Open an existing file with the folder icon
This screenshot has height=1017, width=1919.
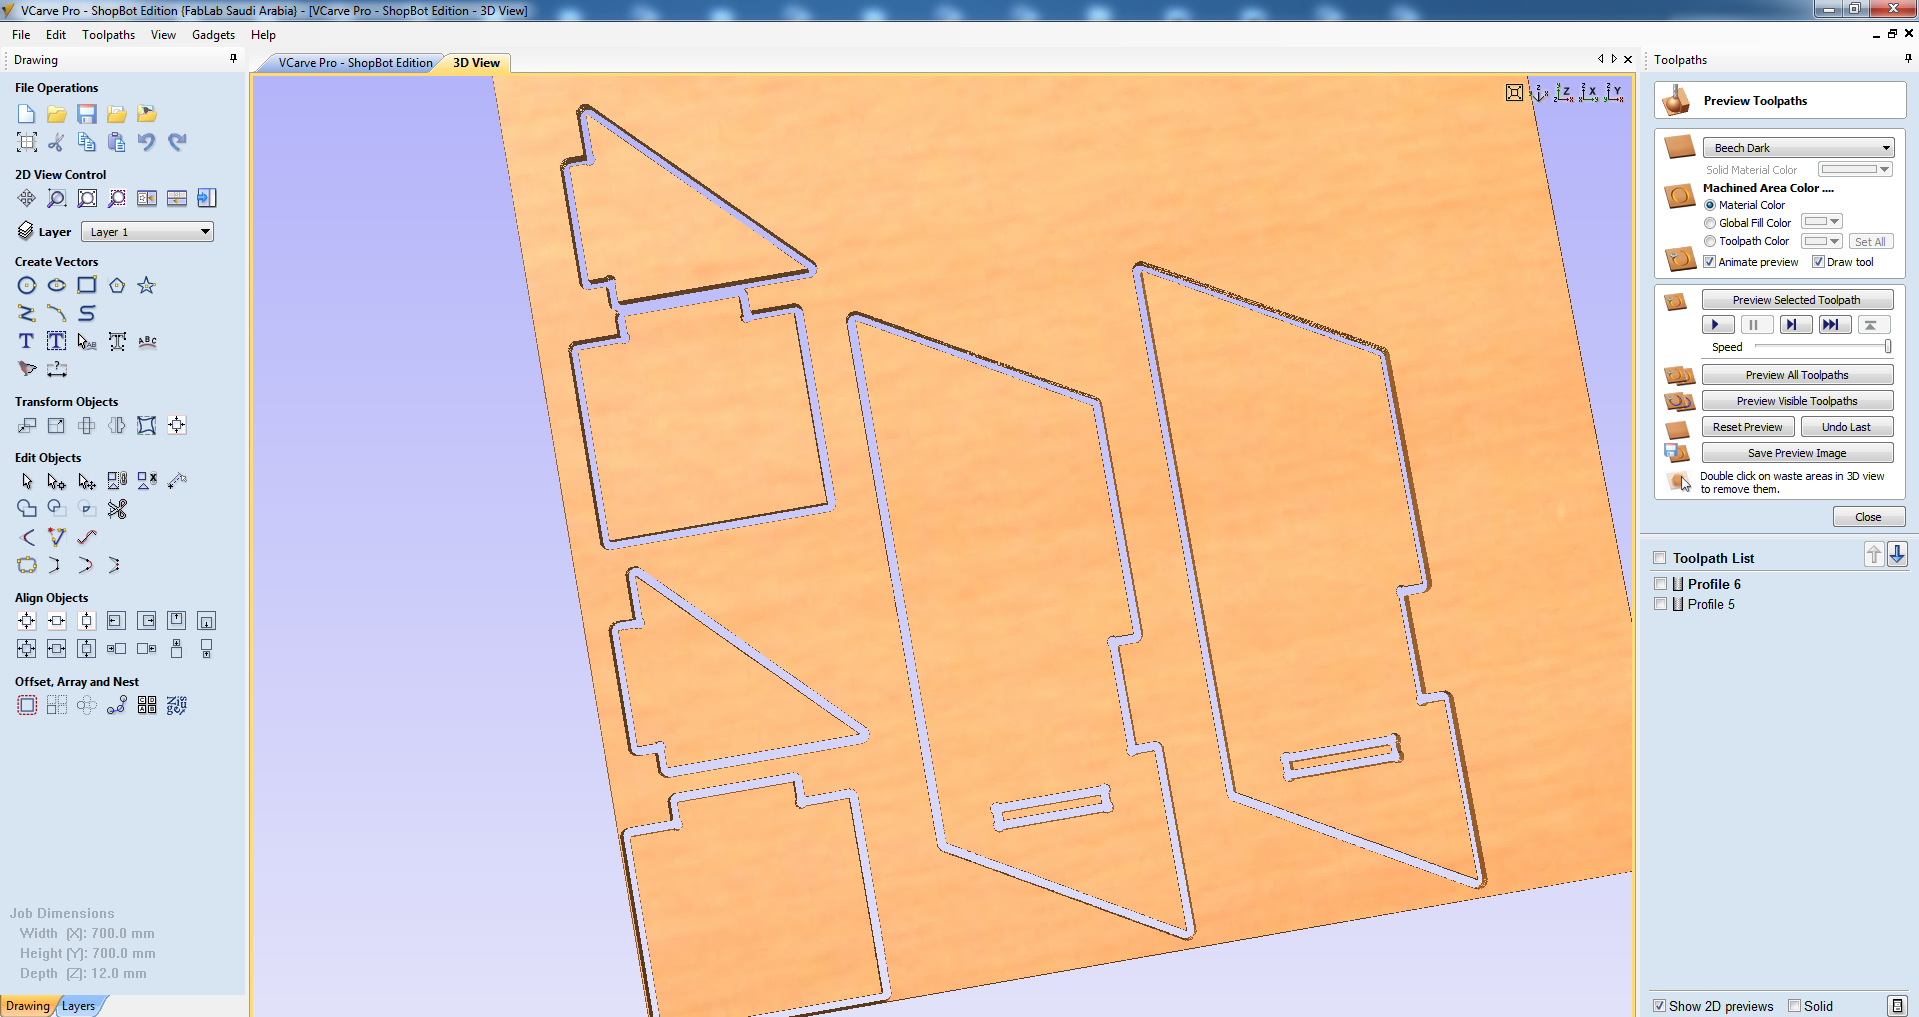click(57, 114)
